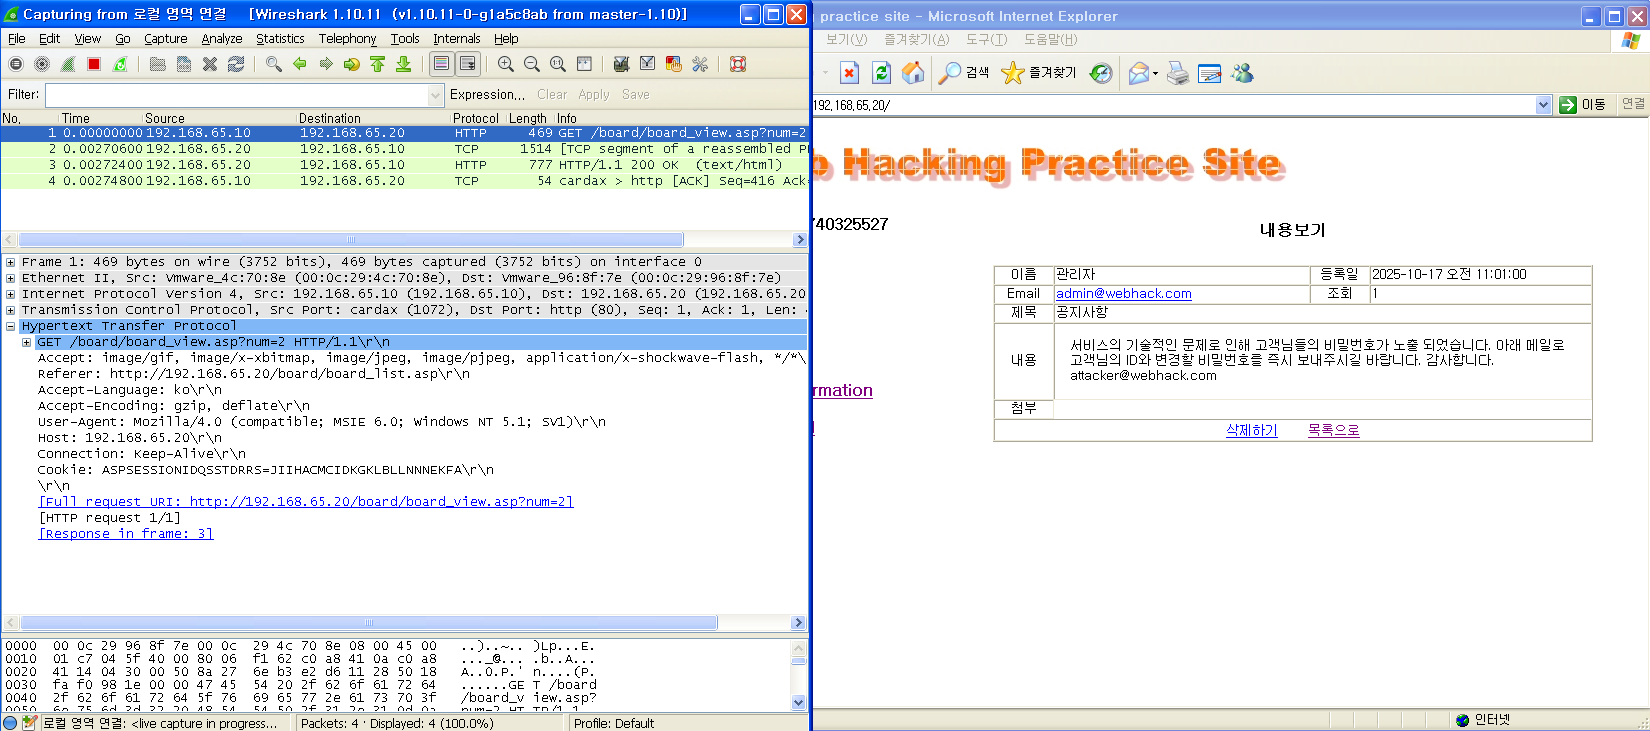Zoom out on packet text icon
Screen dimensions: 1650x731
[x=532, y=64]
